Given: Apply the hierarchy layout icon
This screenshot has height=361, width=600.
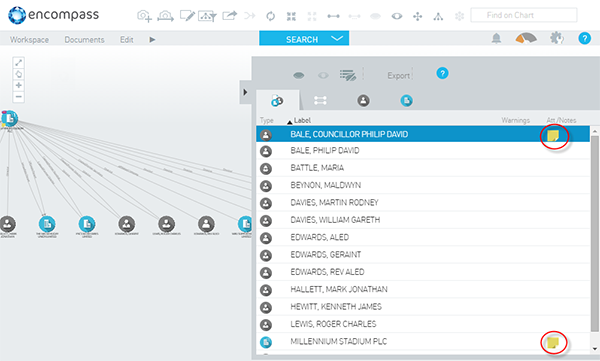Looking at the screenshot, I should (x=438, y=16).
